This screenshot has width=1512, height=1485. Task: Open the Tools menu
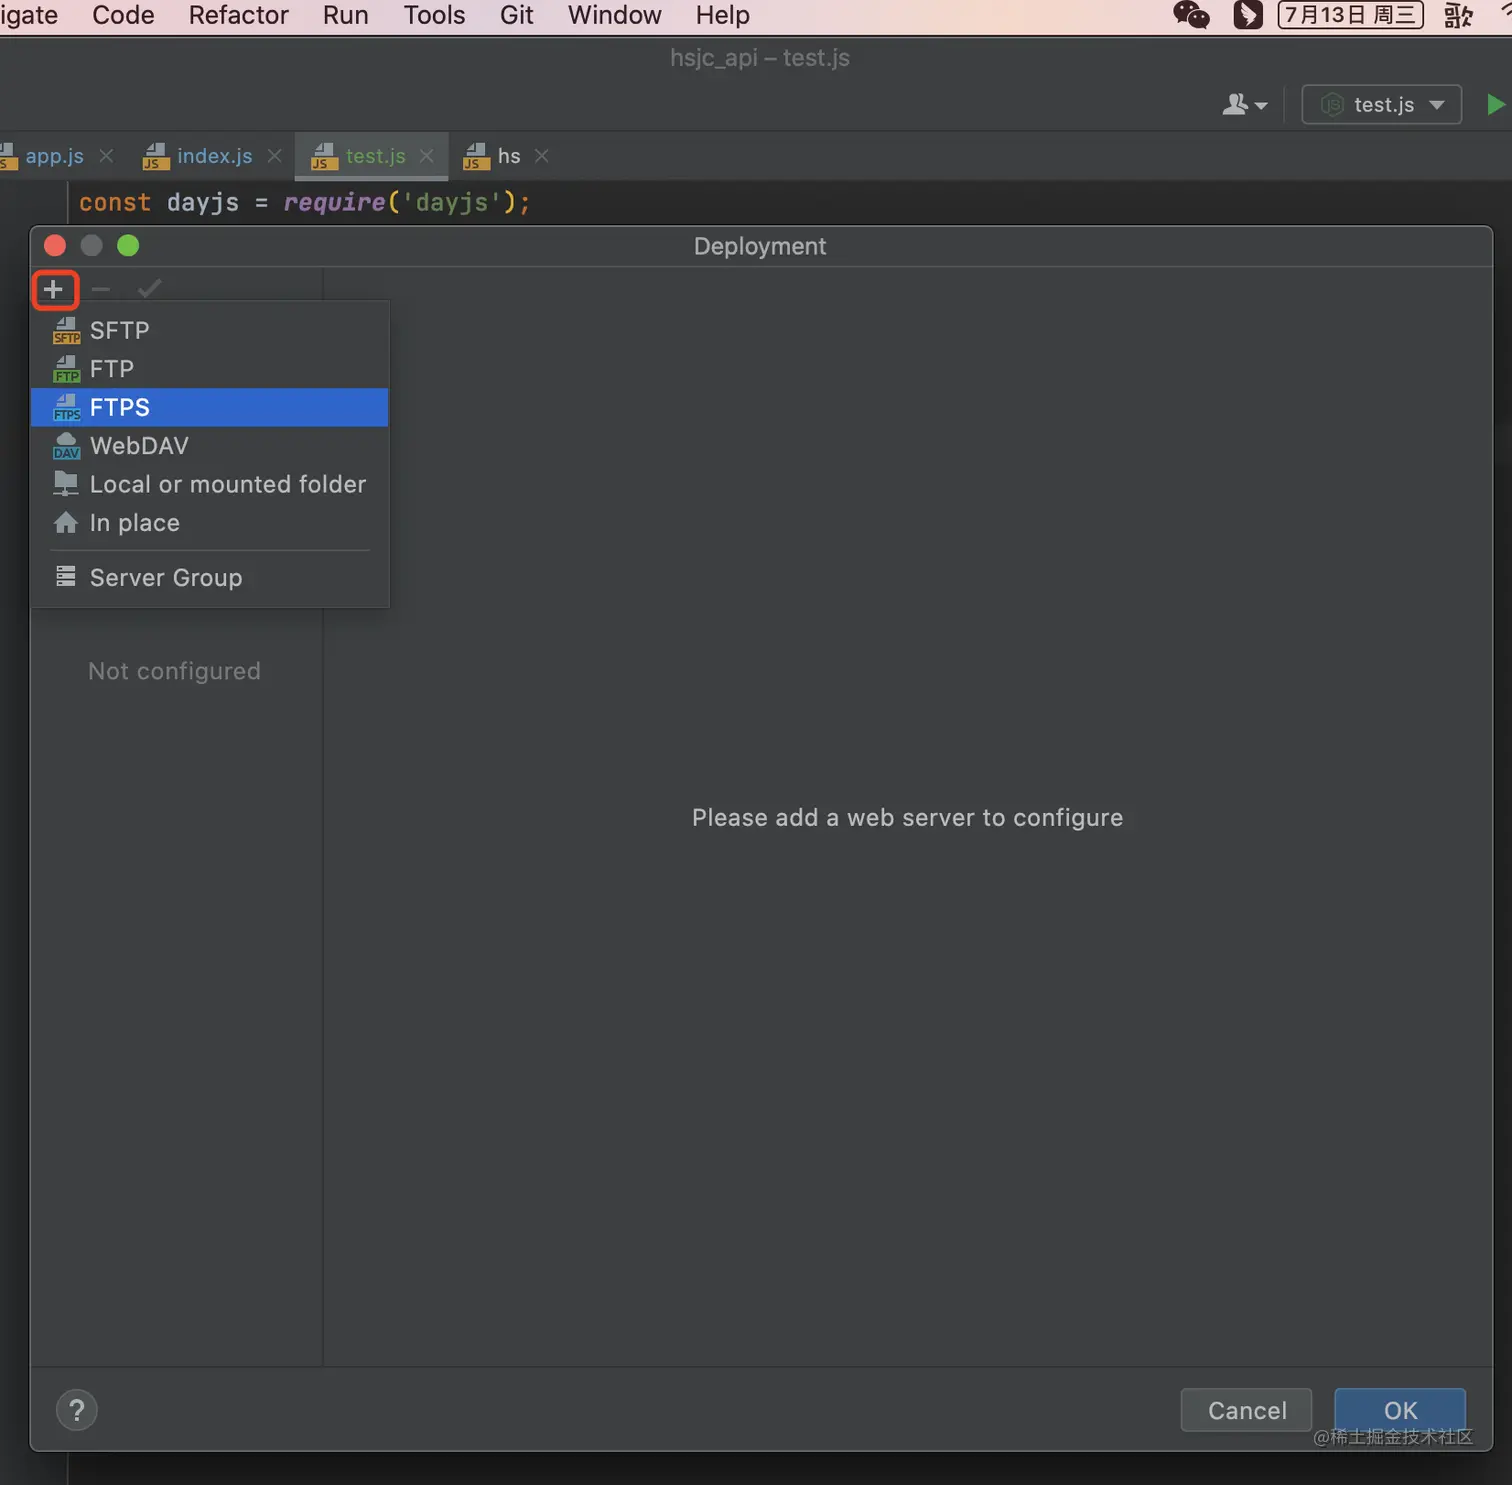coord(435,15)
